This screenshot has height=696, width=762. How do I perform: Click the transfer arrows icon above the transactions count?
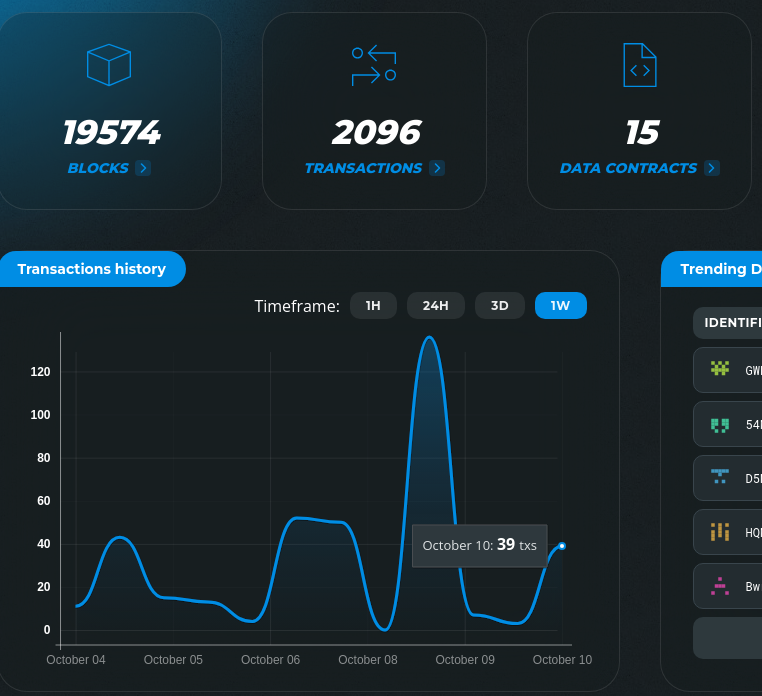tap(374, 65)
